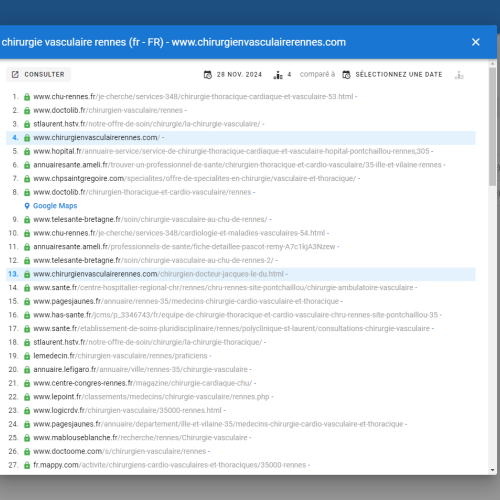
Task: Open result 23 www.logicrdv.fr link
Action: point(127,411)
